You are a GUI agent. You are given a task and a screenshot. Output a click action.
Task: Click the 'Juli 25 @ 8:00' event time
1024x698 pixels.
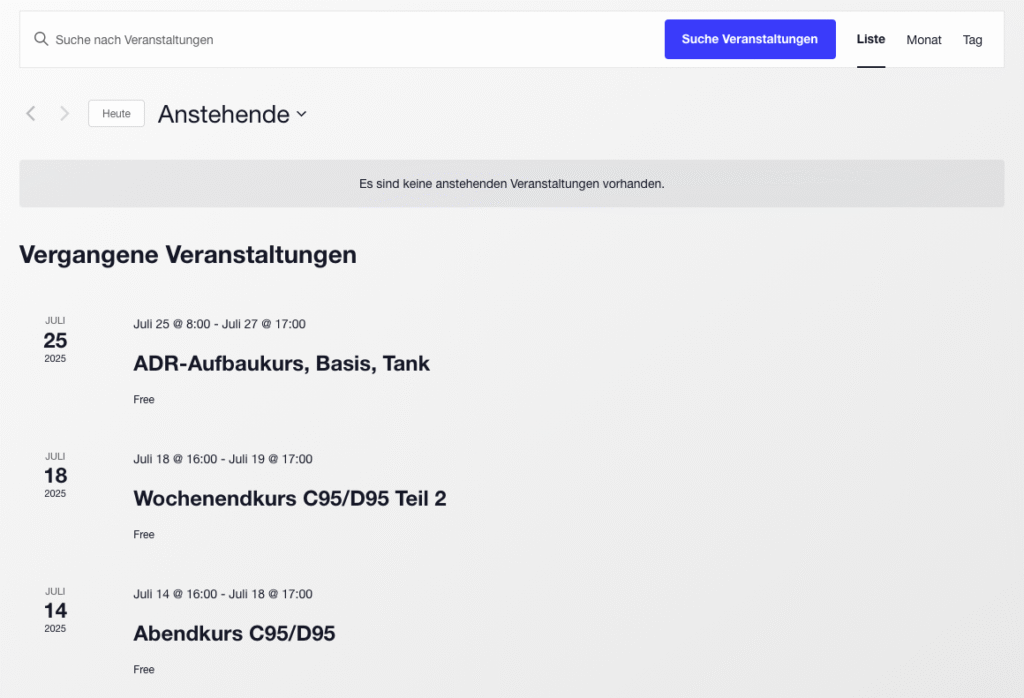(x=174, y=324)
